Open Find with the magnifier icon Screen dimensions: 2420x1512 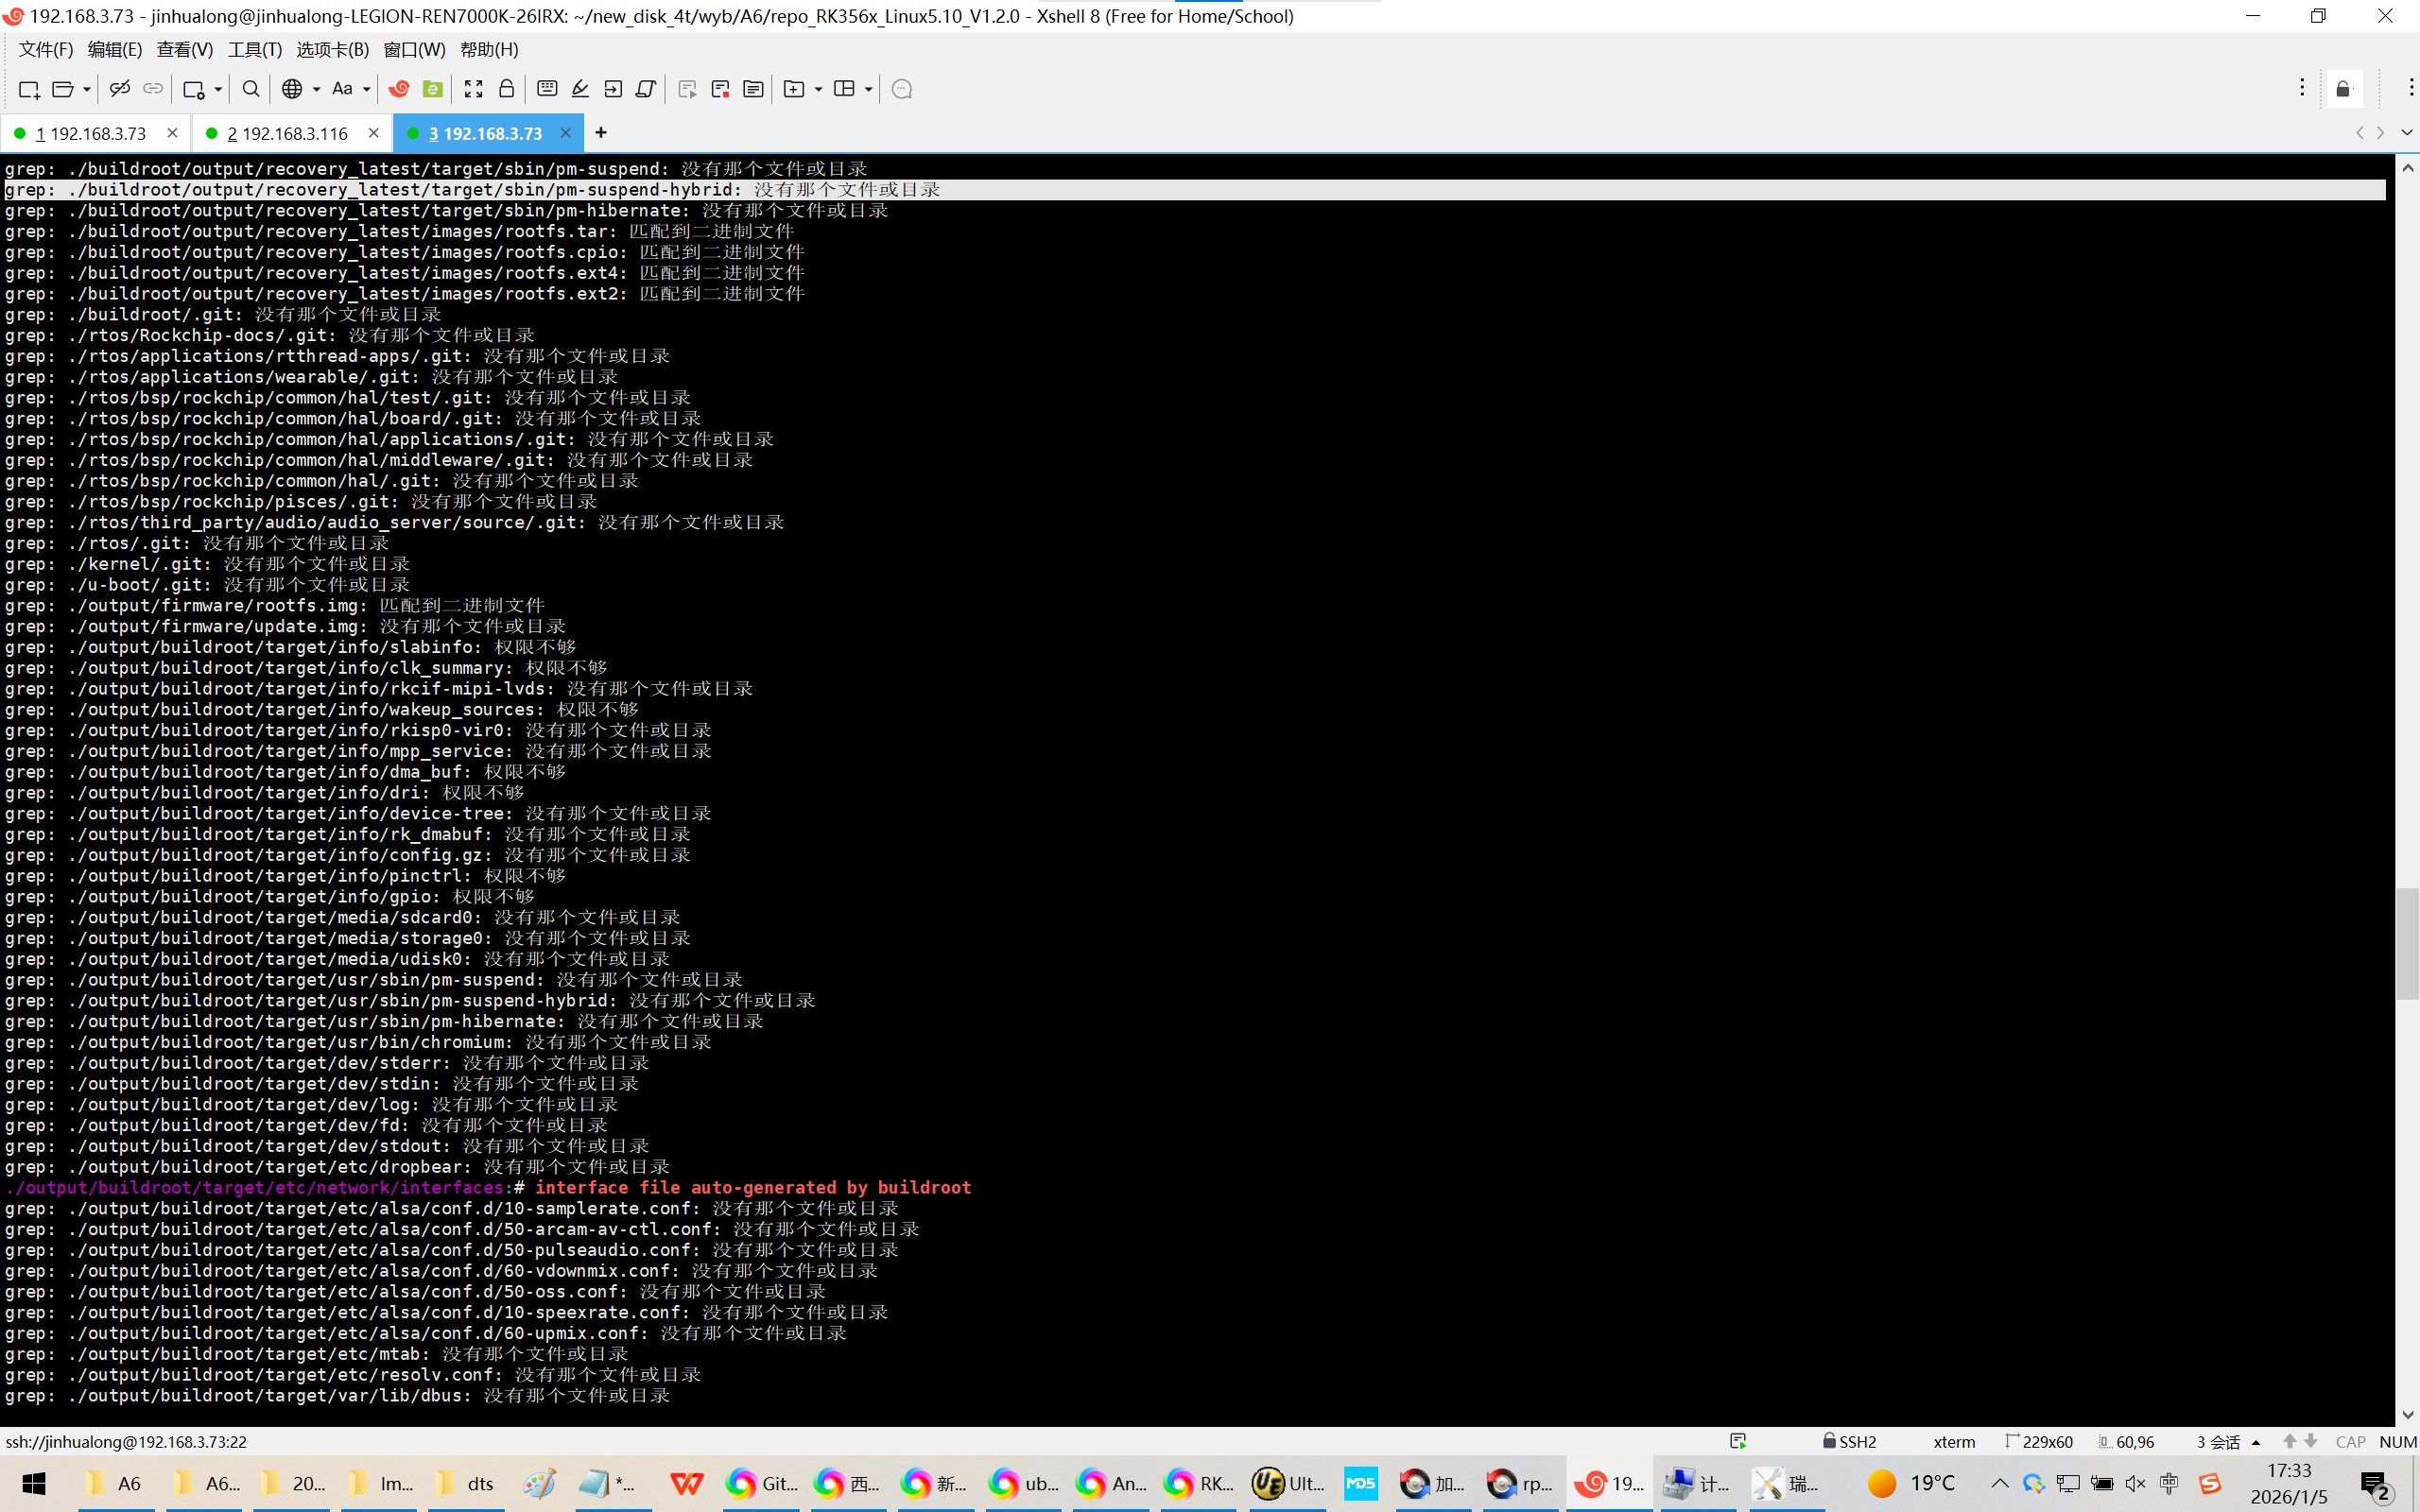point(251,89)
